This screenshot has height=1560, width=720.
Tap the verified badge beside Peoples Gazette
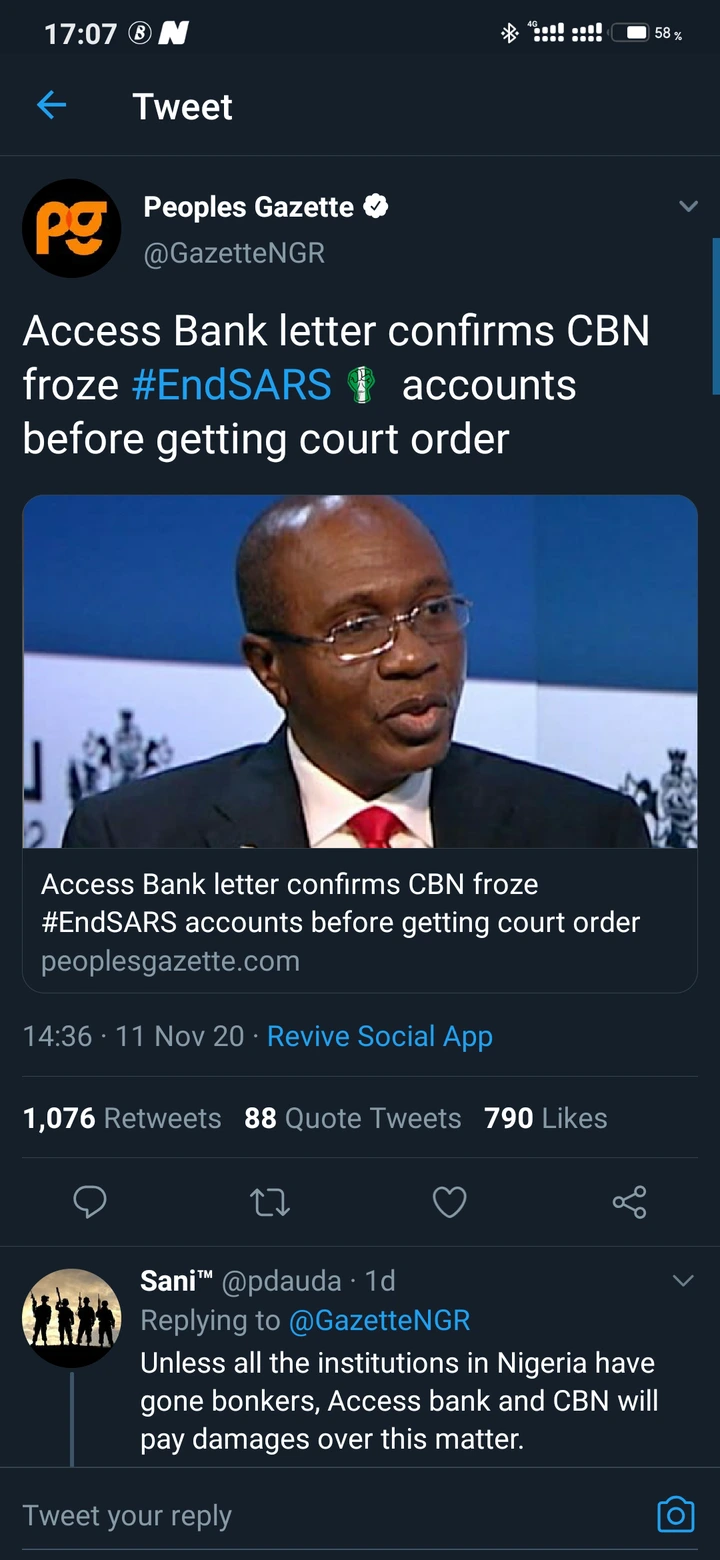pyautogui.click(x=376, y=207)
